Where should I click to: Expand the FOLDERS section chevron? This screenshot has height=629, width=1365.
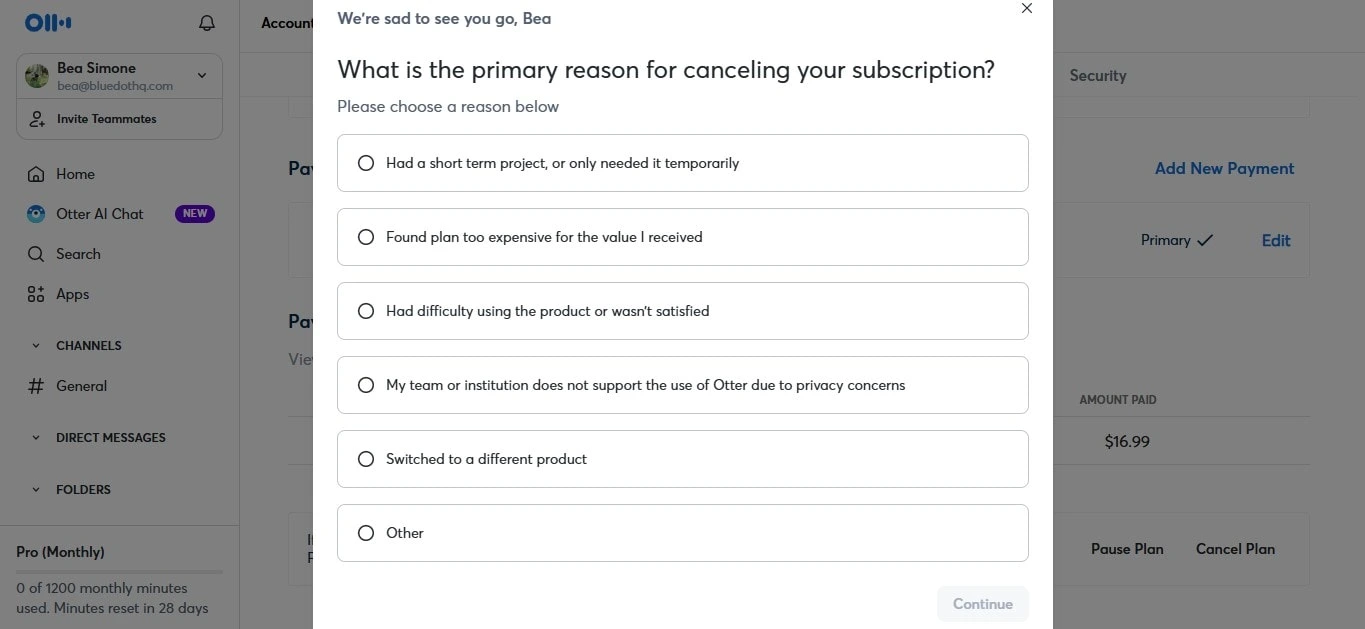(x=36, y=490)
